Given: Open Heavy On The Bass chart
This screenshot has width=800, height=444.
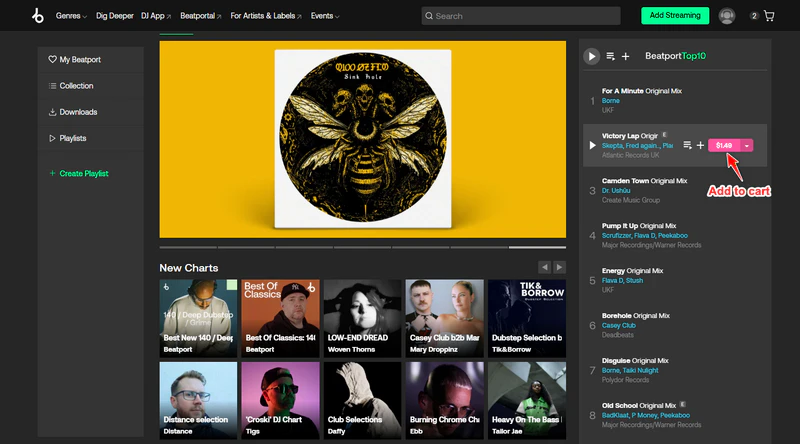Looking at the screenshot, I should (527, 401).
